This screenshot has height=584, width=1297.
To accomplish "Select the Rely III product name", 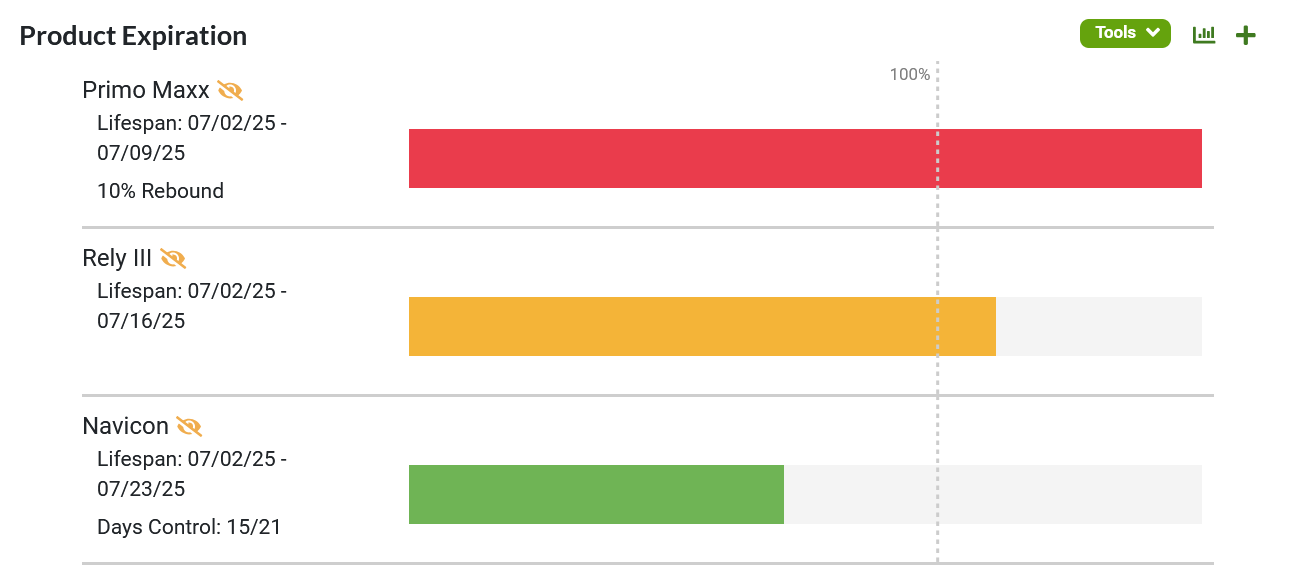I will pos(117,258).
